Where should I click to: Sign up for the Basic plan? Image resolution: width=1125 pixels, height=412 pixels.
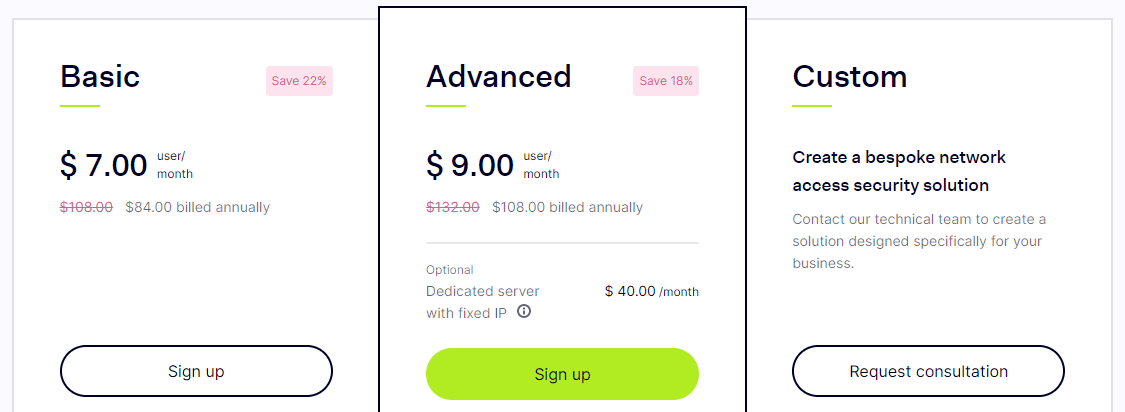[196, 371]
